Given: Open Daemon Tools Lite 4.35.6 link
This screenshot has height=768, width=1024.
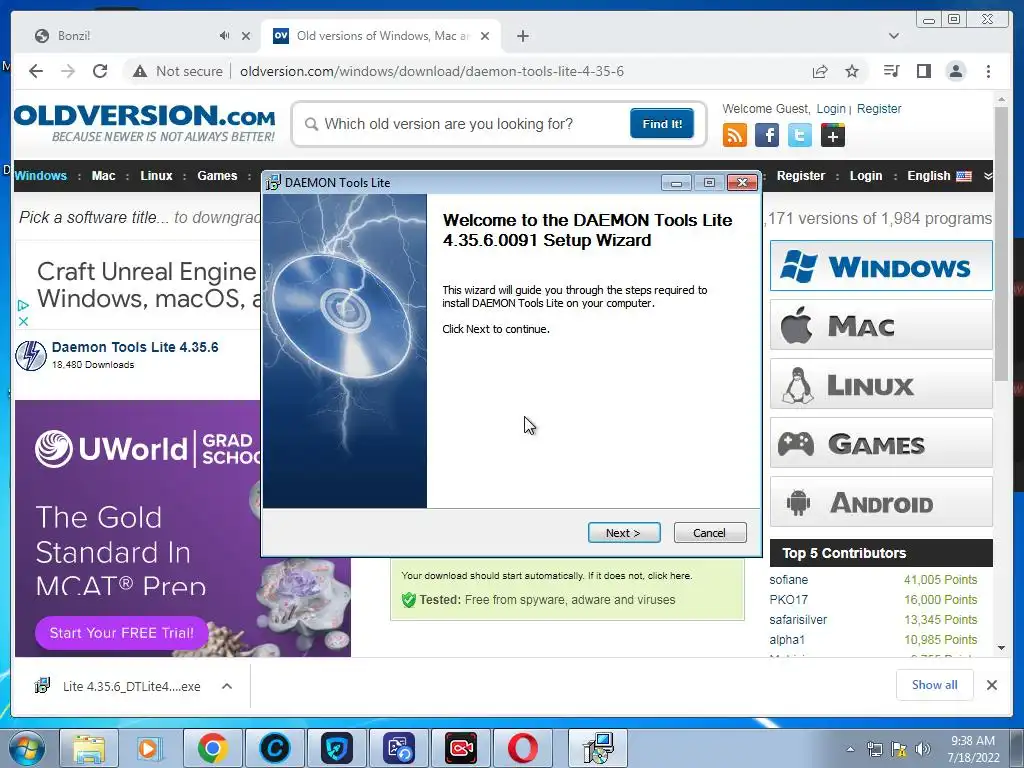Looking at the screenshot, I should tap(135, 347).
